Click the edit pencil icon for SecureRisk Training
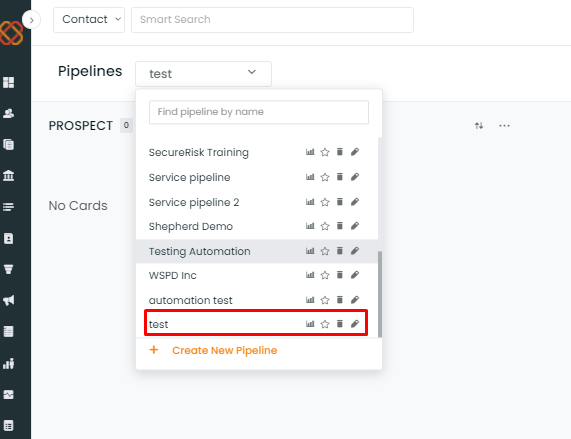The height and width of the screenshot is (439, 571). [355, 152]
